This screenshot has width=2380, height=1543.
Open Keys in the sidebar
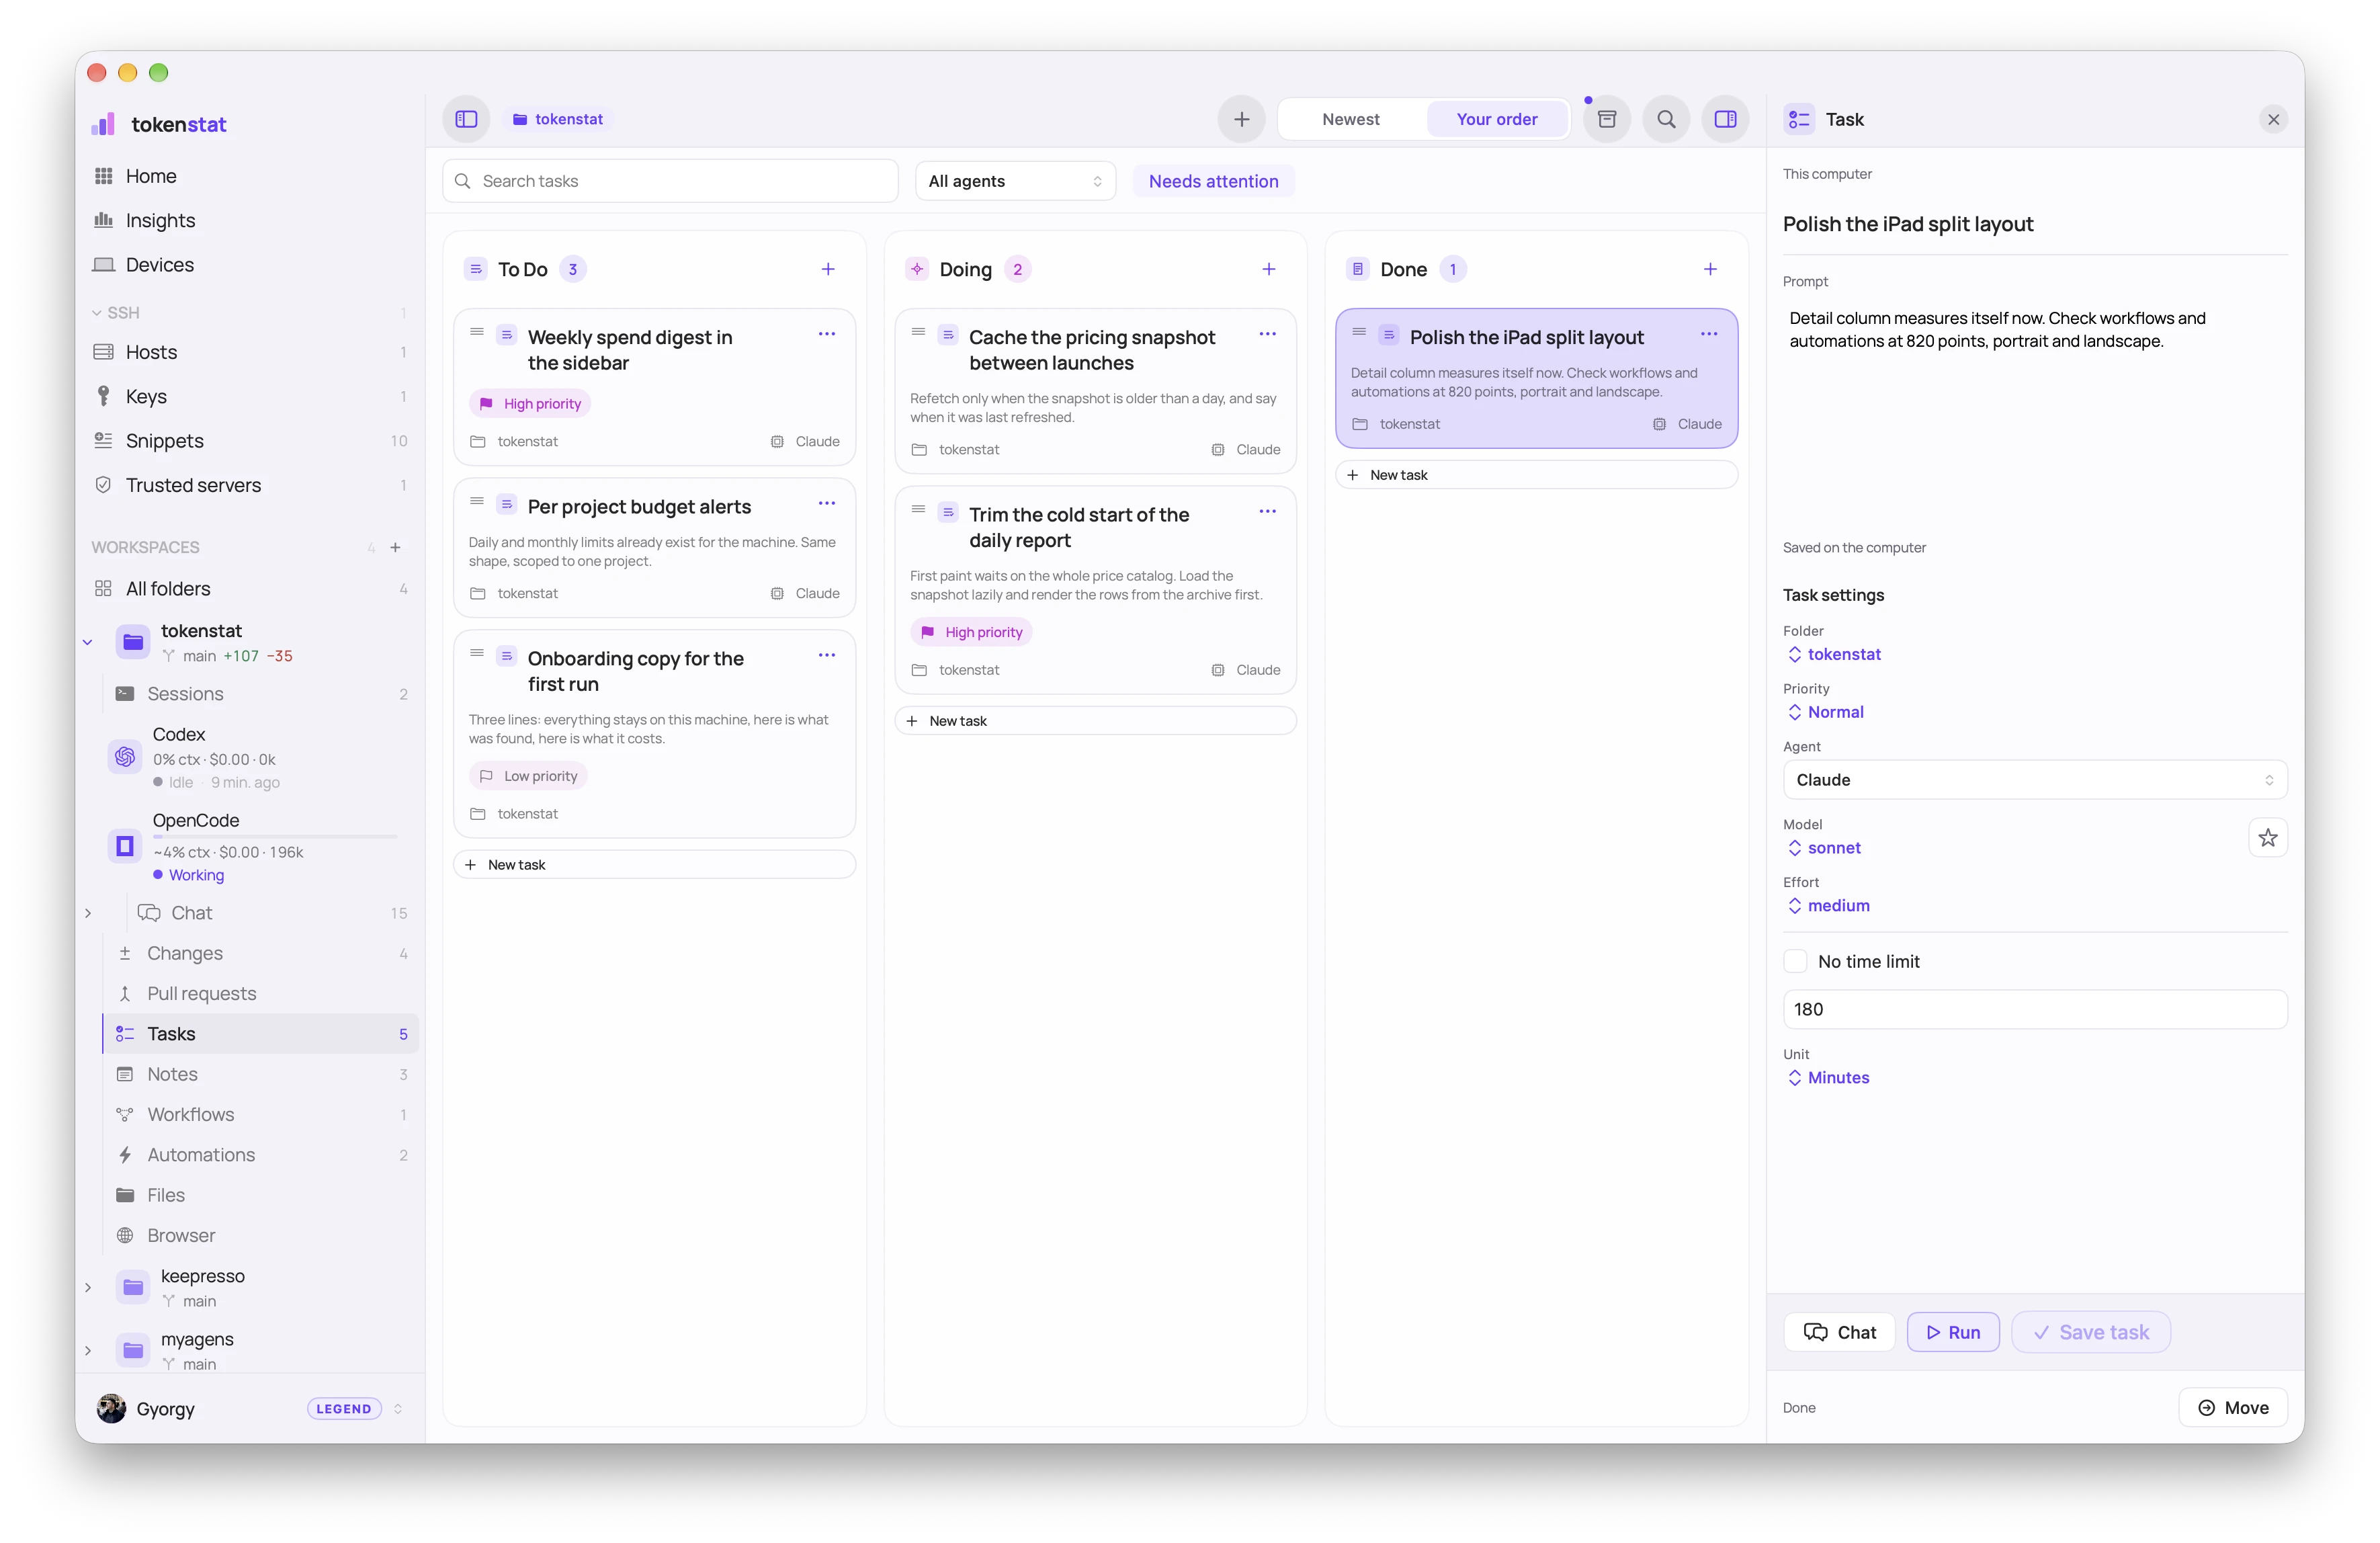250,396
